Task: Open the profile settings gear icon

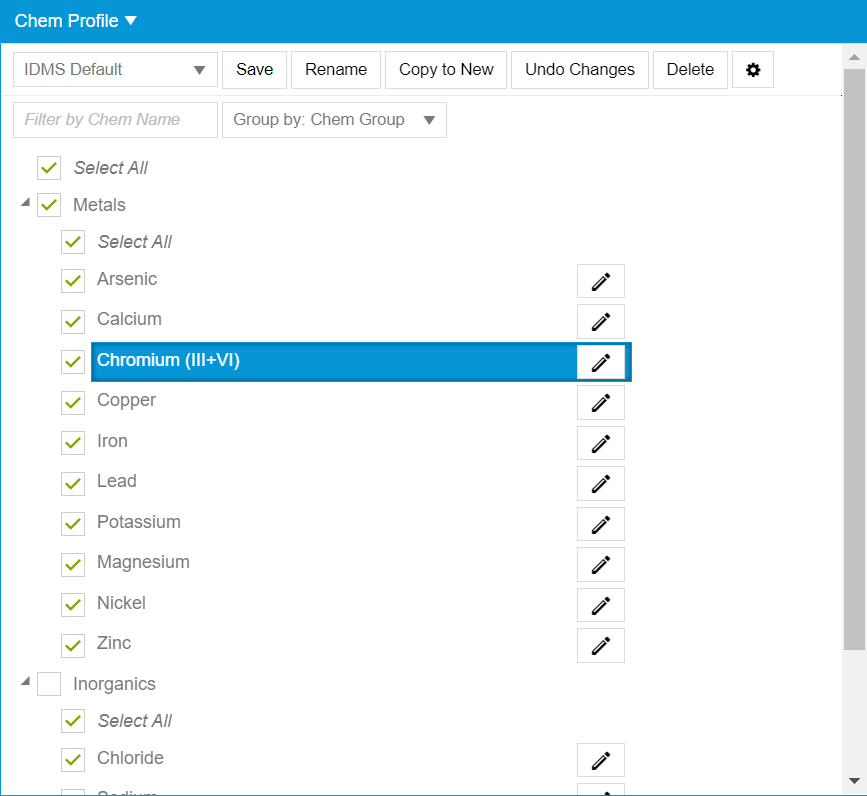Action: click(752, 69)
